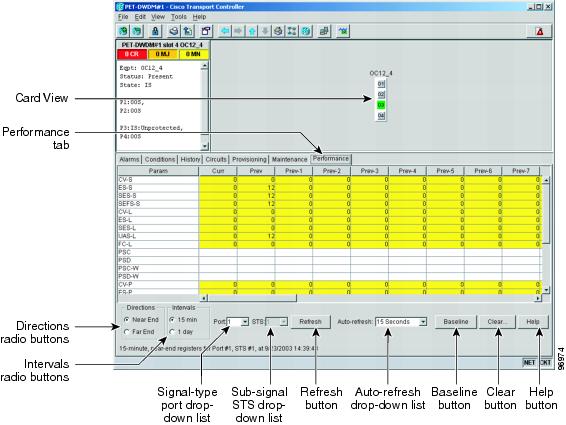Click the round globe icon after network view
The image size is (566, 425).
pyautogui.click(x=306, y=31)
